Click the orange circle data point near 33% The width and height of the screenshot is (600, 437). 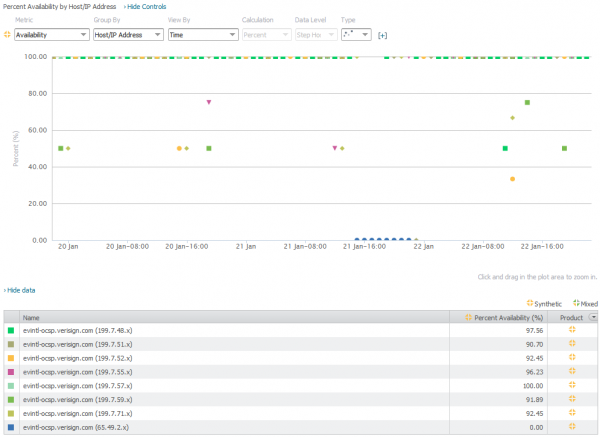pos(512,179)
